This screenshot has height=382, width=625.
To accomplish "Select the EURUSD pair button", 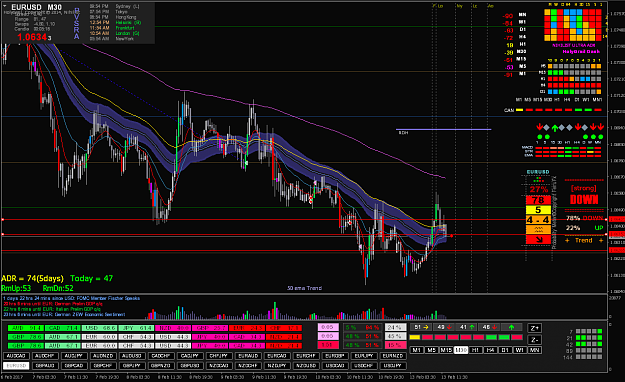I will point(16,366).
